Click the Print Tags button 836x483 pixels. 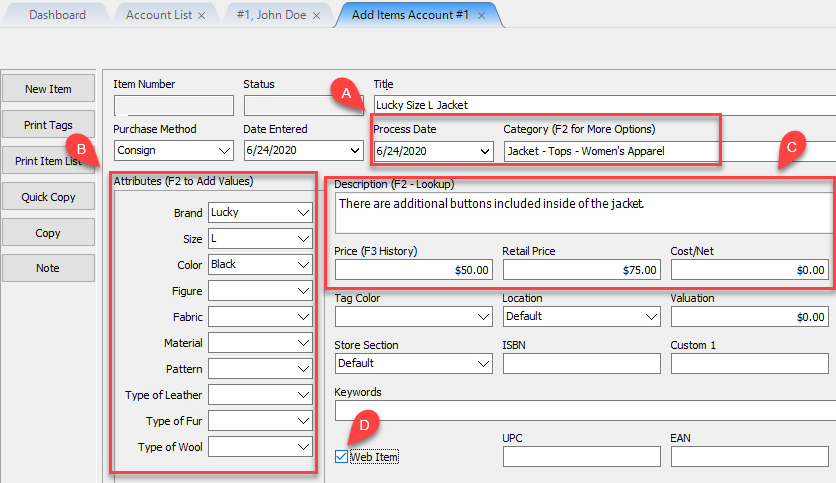point(49,125)
